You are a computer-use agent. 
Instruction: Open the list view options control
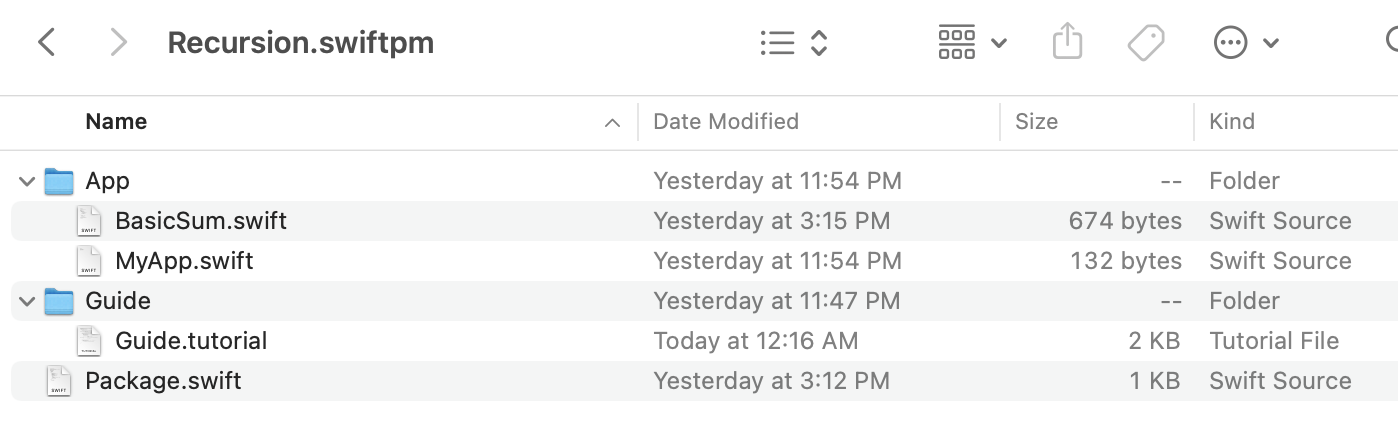tap(794, 42)
